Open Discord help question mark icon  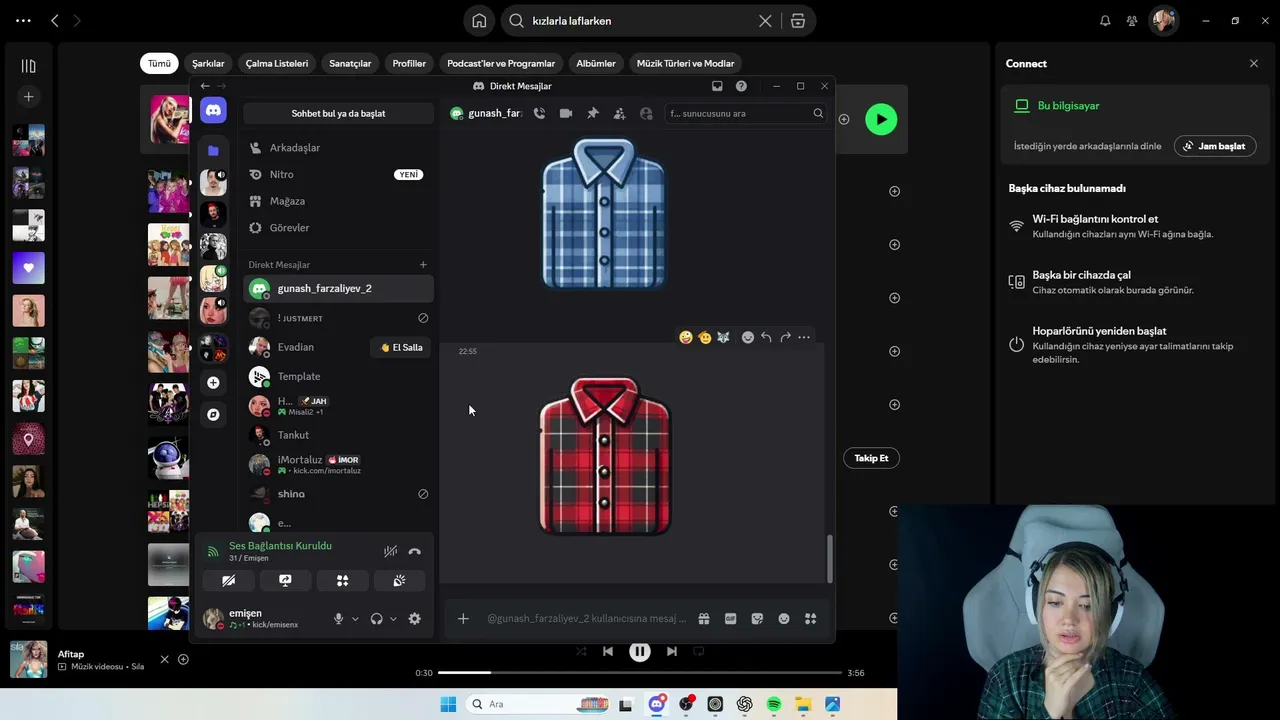pyautogui.click(x=741, y=86)
